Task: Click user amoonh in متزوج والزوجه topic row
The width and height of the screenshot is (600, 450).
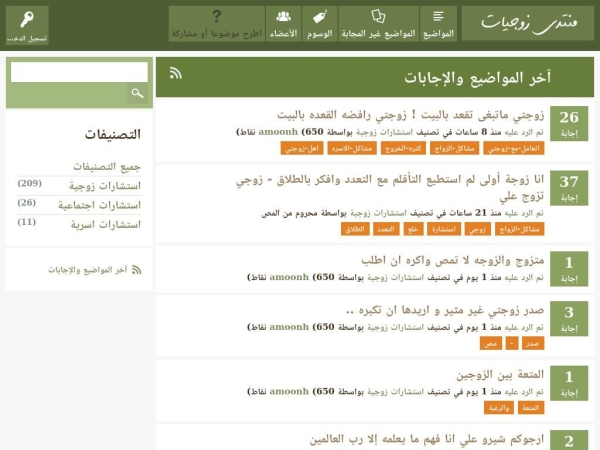Action: pyautogui.click(x=289, y=277)
